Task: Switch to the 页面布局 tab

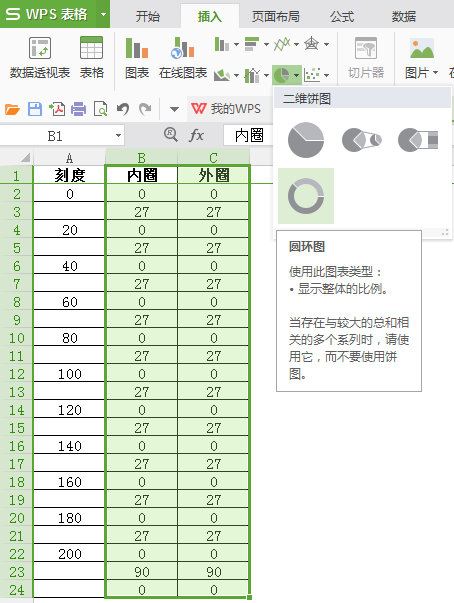Action: pos(275,17)
